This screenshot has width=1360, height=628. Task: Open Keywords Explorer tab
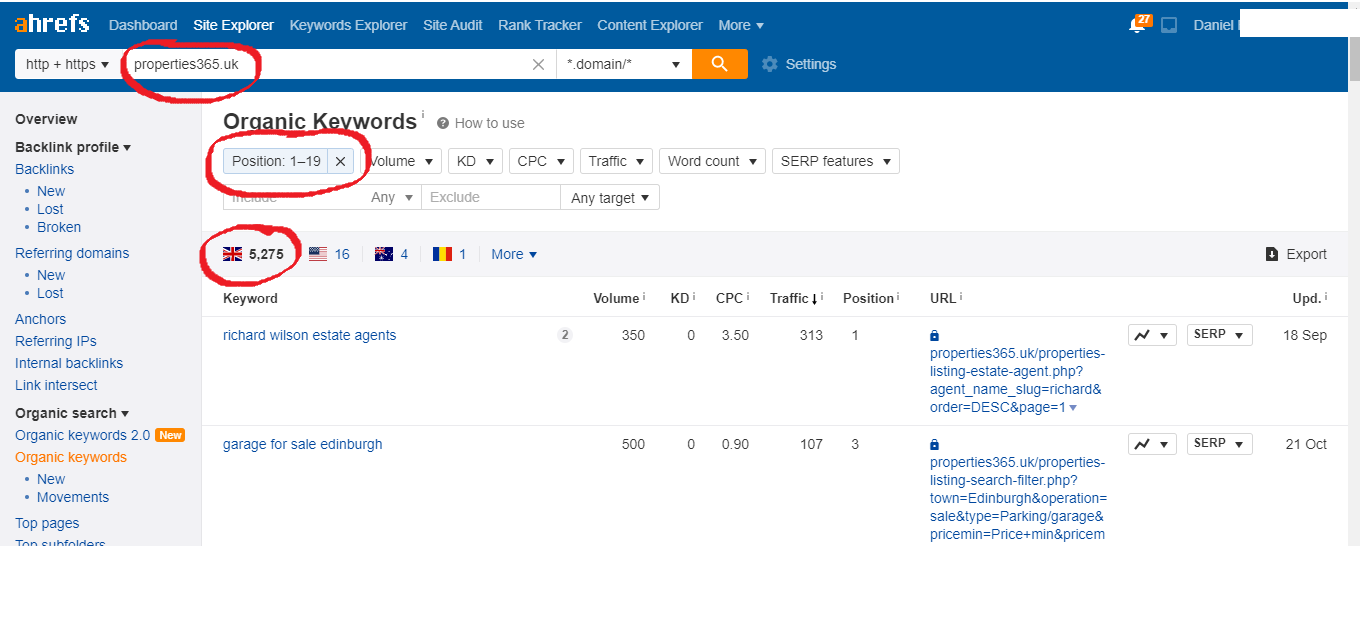point(348,25)
